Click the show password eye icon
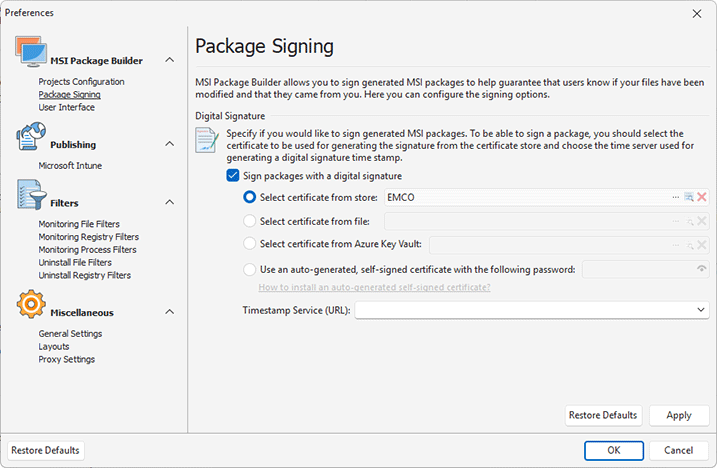Screen dimensions: 717x468 point(702,268)
